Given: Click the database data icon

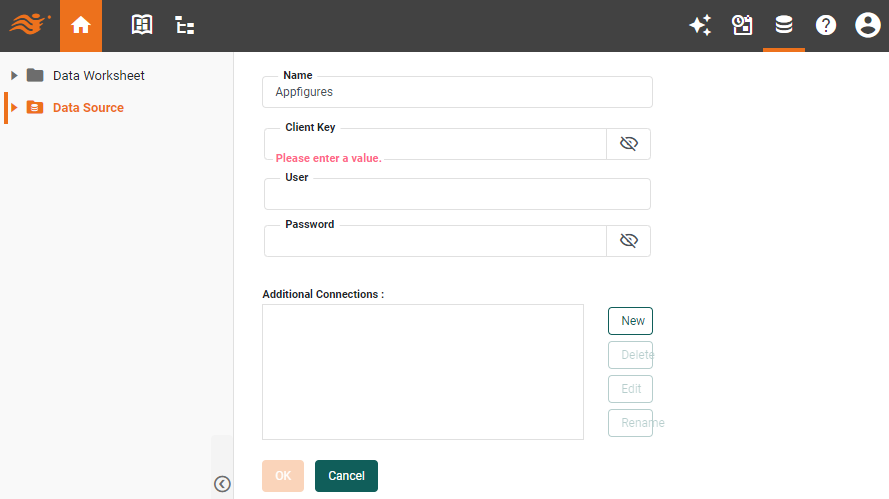Looking at the screenshot, I should (784, 26).
